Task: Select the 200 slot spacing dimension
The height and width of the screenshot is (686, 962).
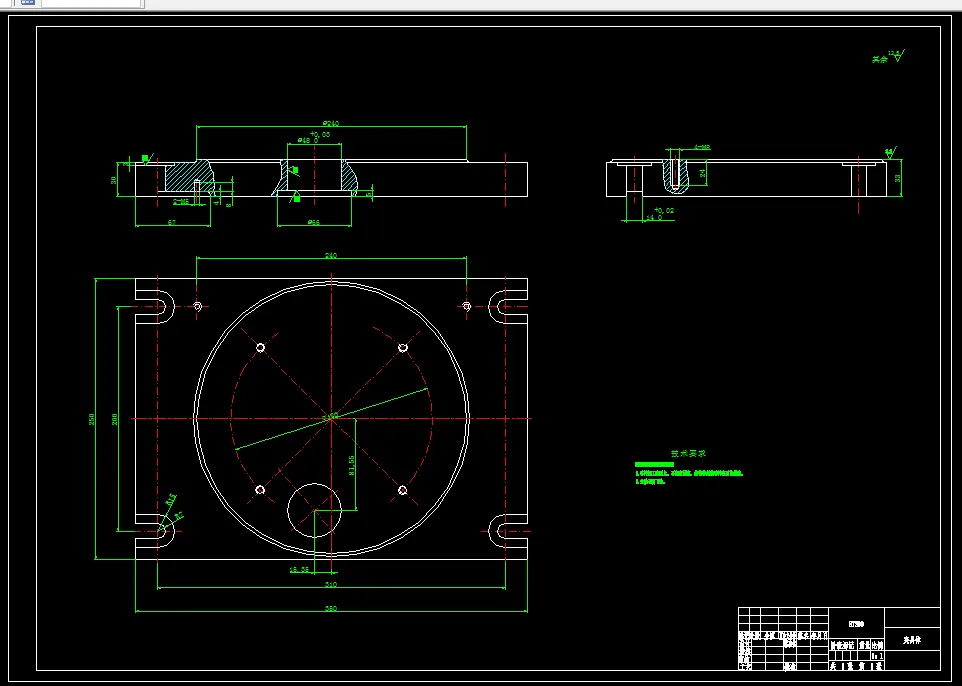Action: 114,419
